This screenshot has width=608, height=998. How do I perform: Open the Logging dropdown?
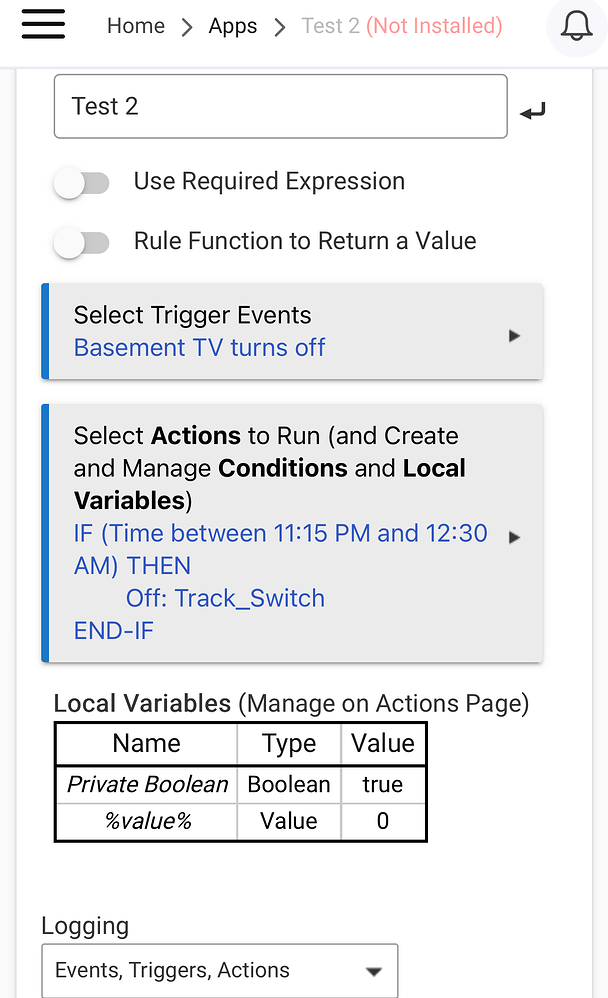(219, 969)
